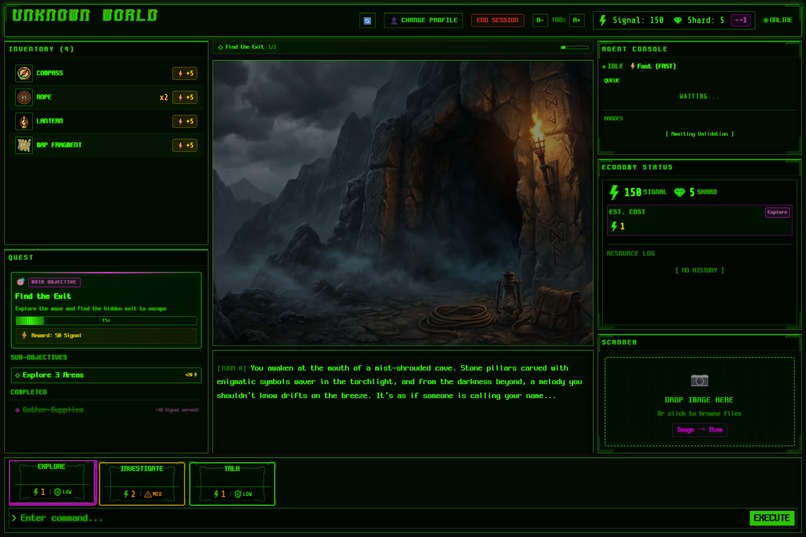Click the Lantern item icon
Image resolution: width=806 pixels, height=537 pixels.
pos(24,121)
